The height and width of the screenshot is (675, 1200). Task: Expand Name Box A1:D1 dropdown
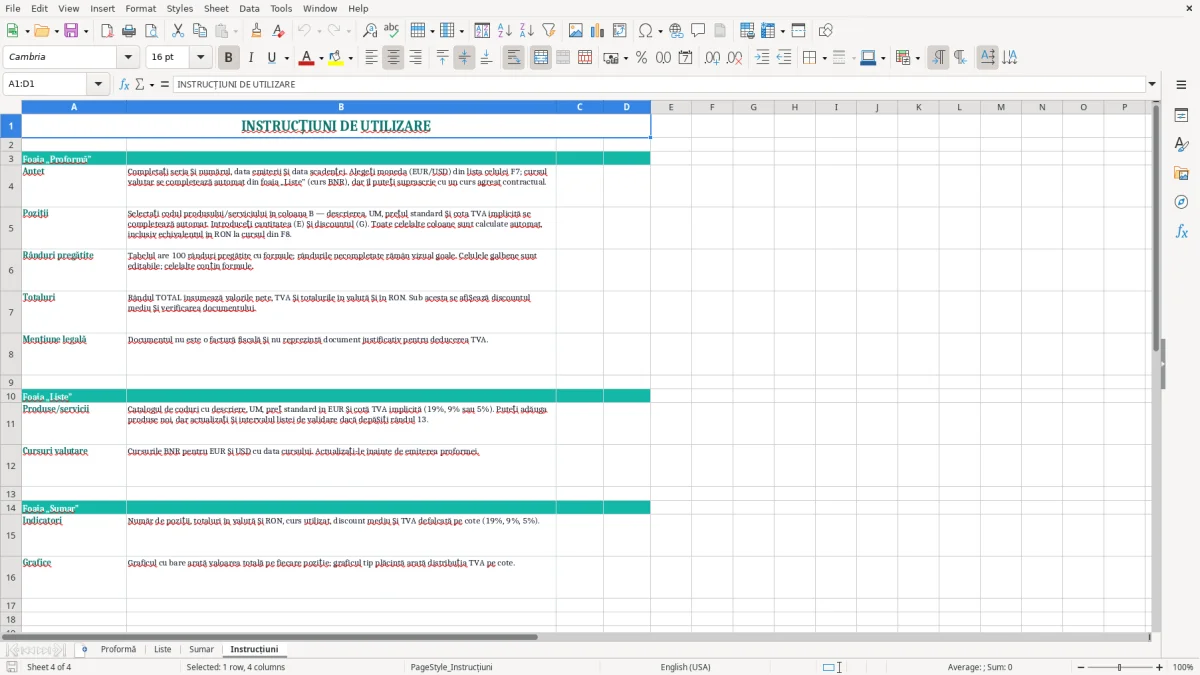tap(98, 85)
